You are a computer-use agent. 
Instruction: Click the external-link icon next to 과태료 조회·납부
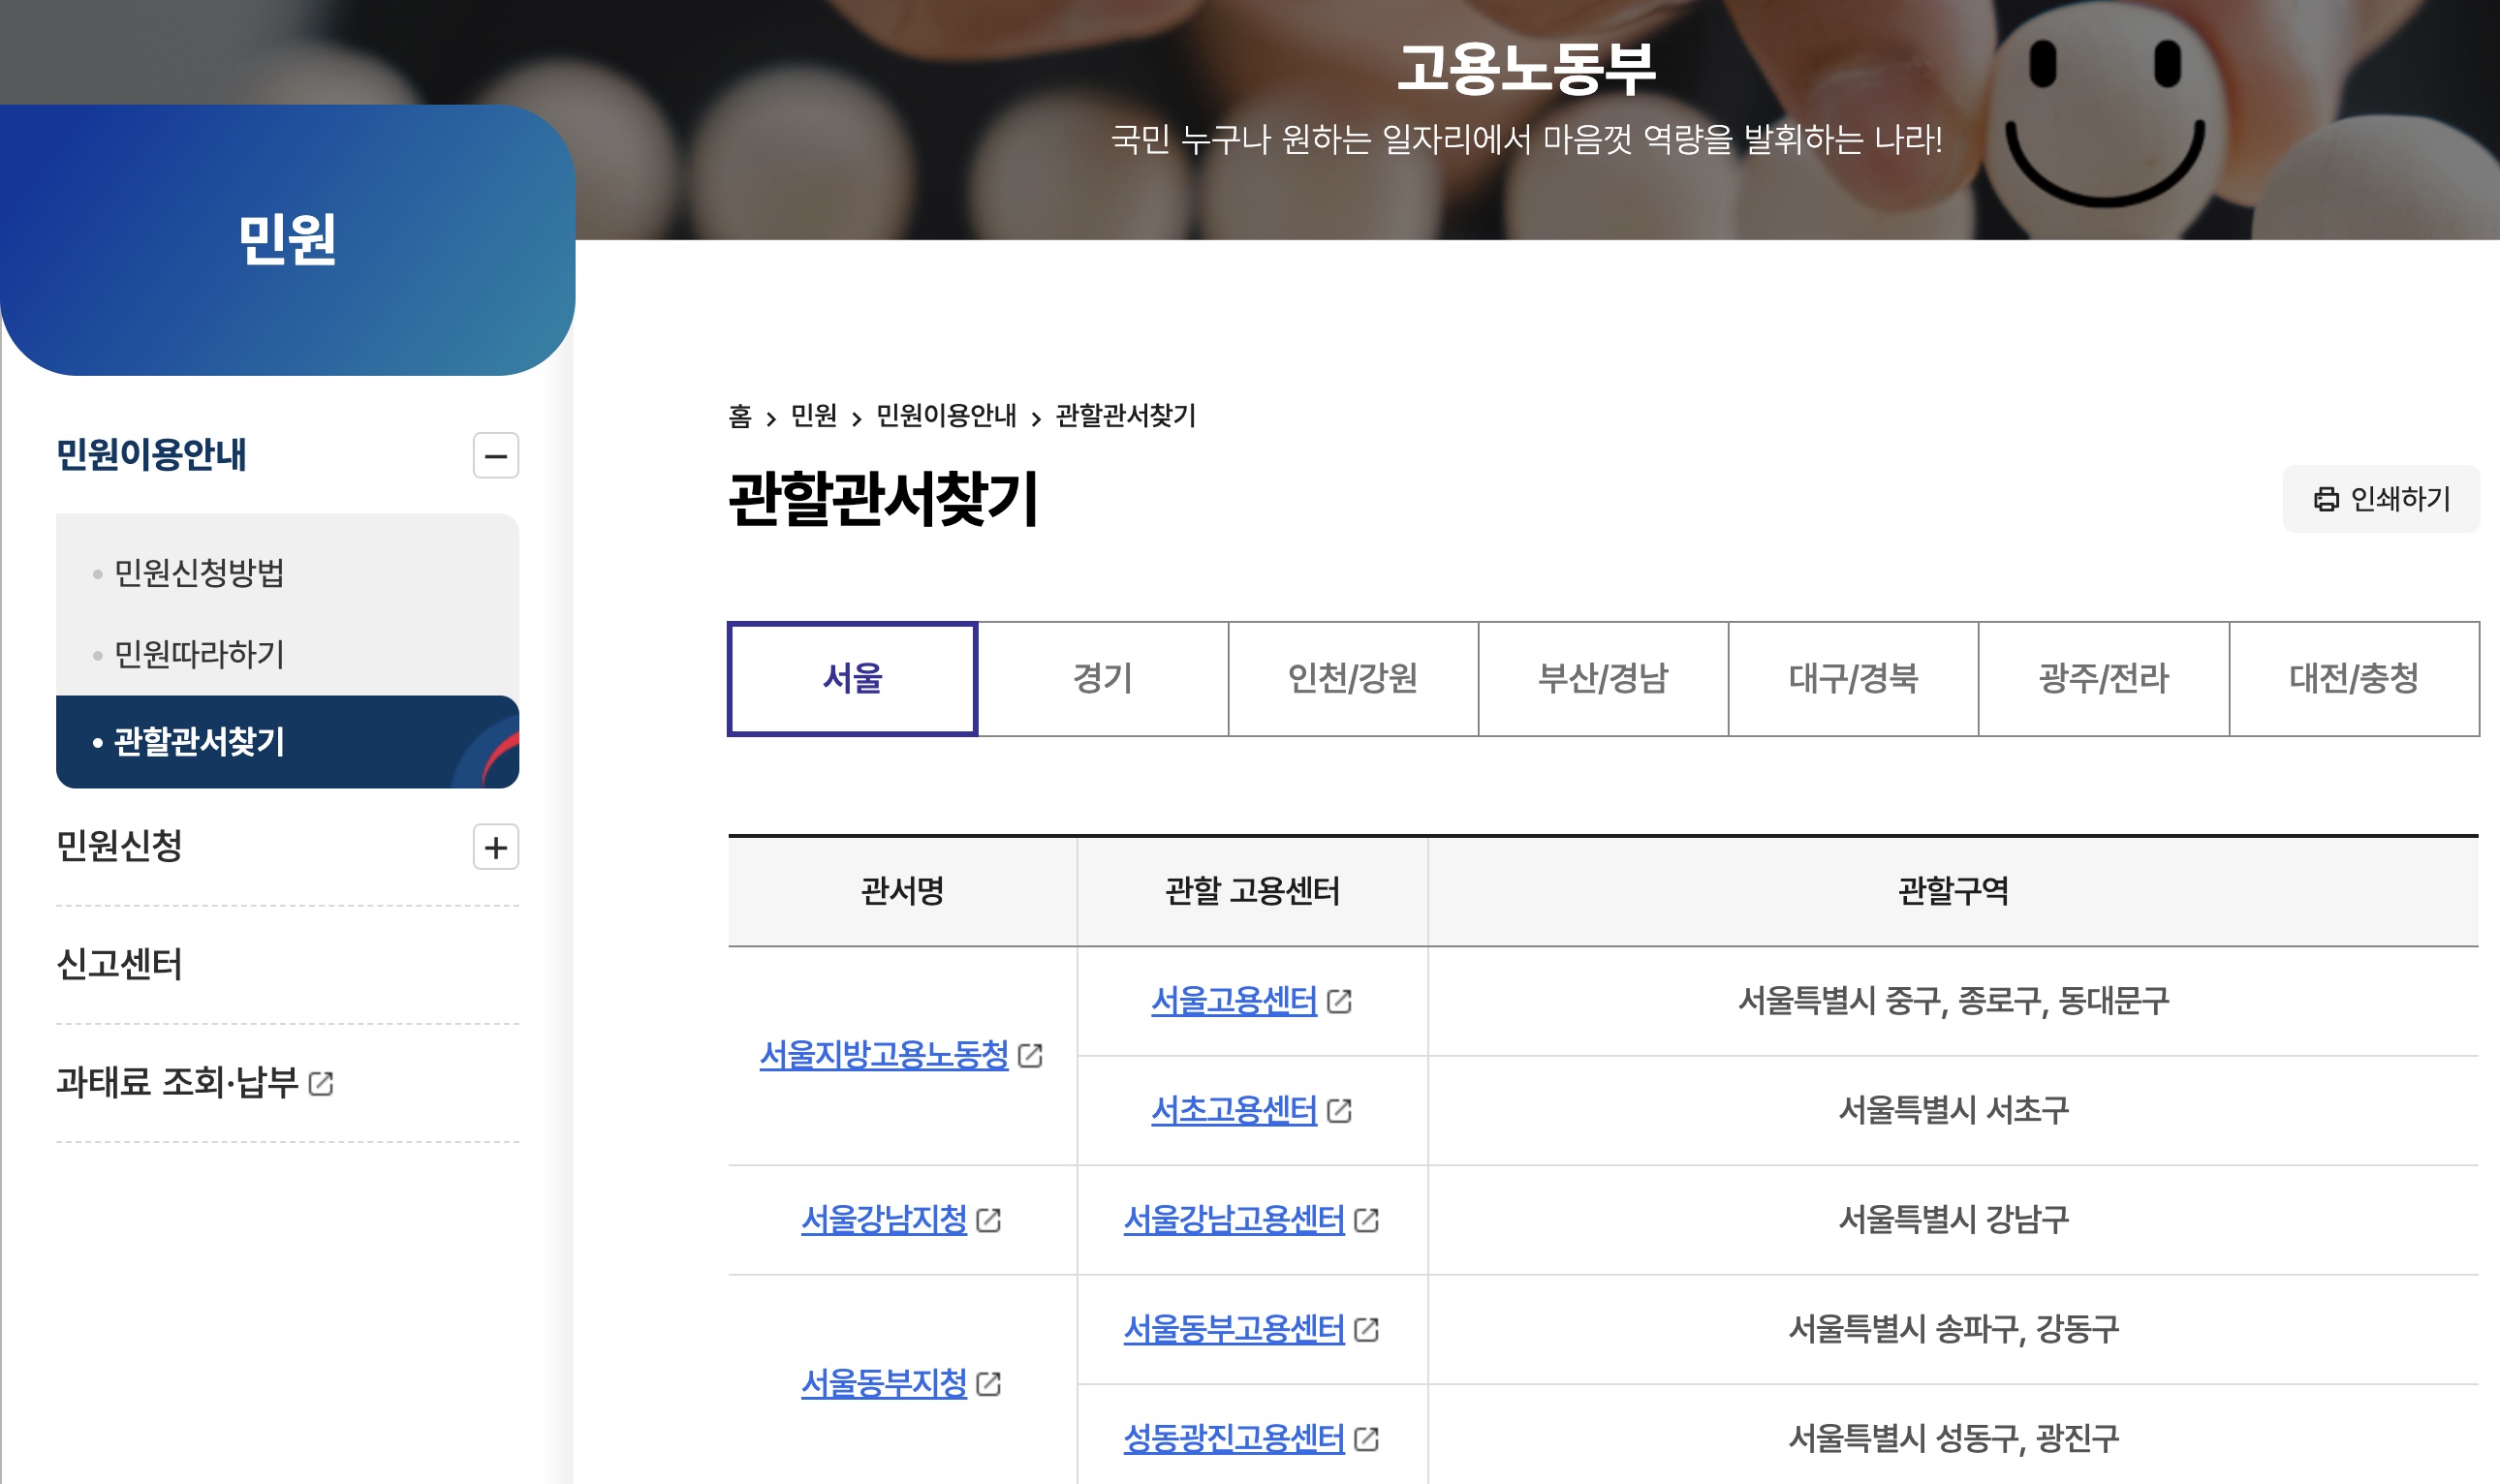322,1081
